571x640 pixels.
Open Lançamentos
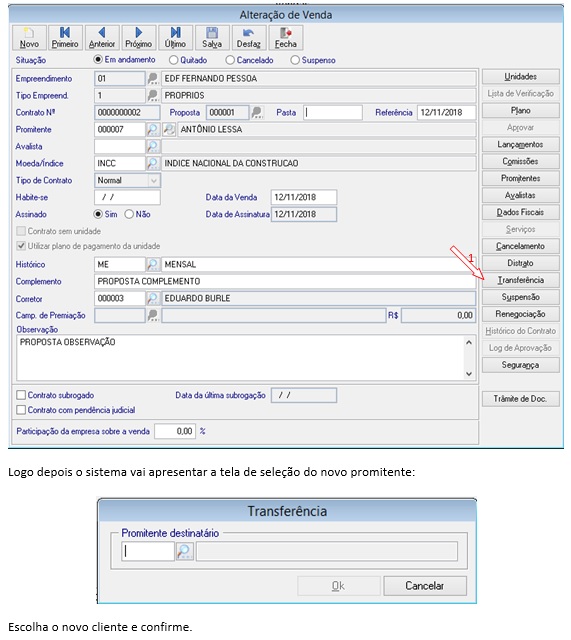(x=520, y=144)
